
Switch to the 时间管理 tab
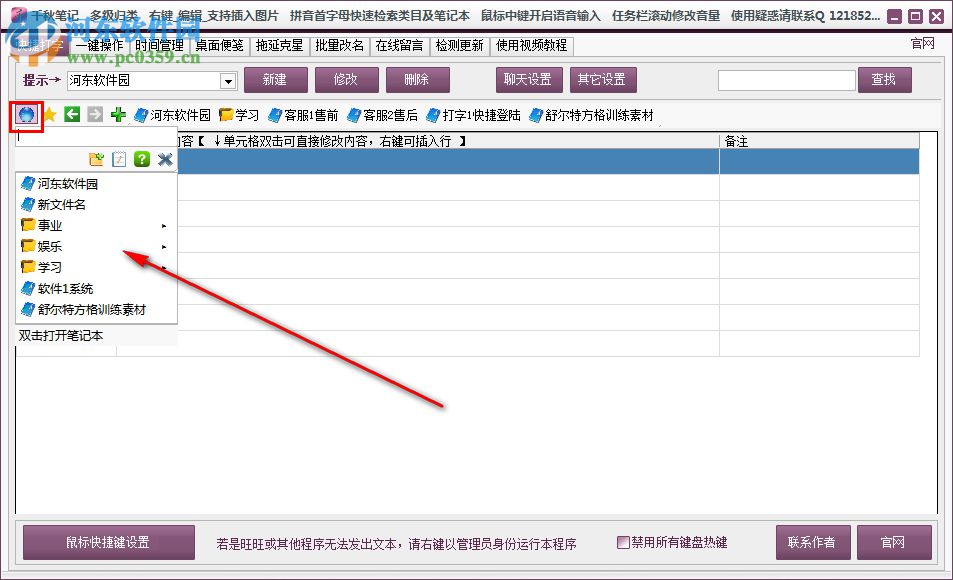(x=157, y=45)
